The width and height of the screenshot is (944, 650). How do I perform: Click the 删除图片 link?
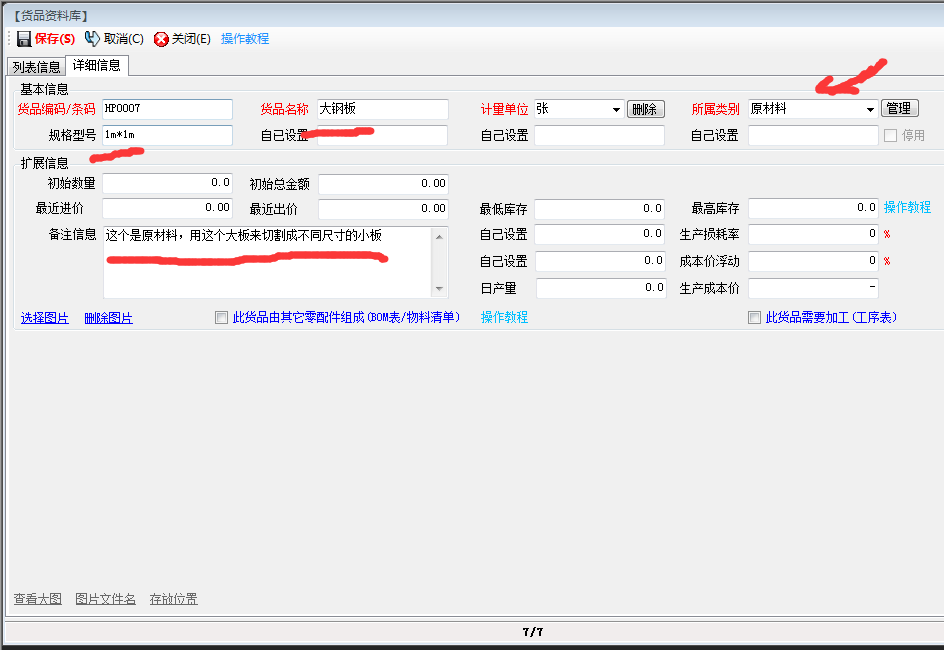click(x=108, y=318)
